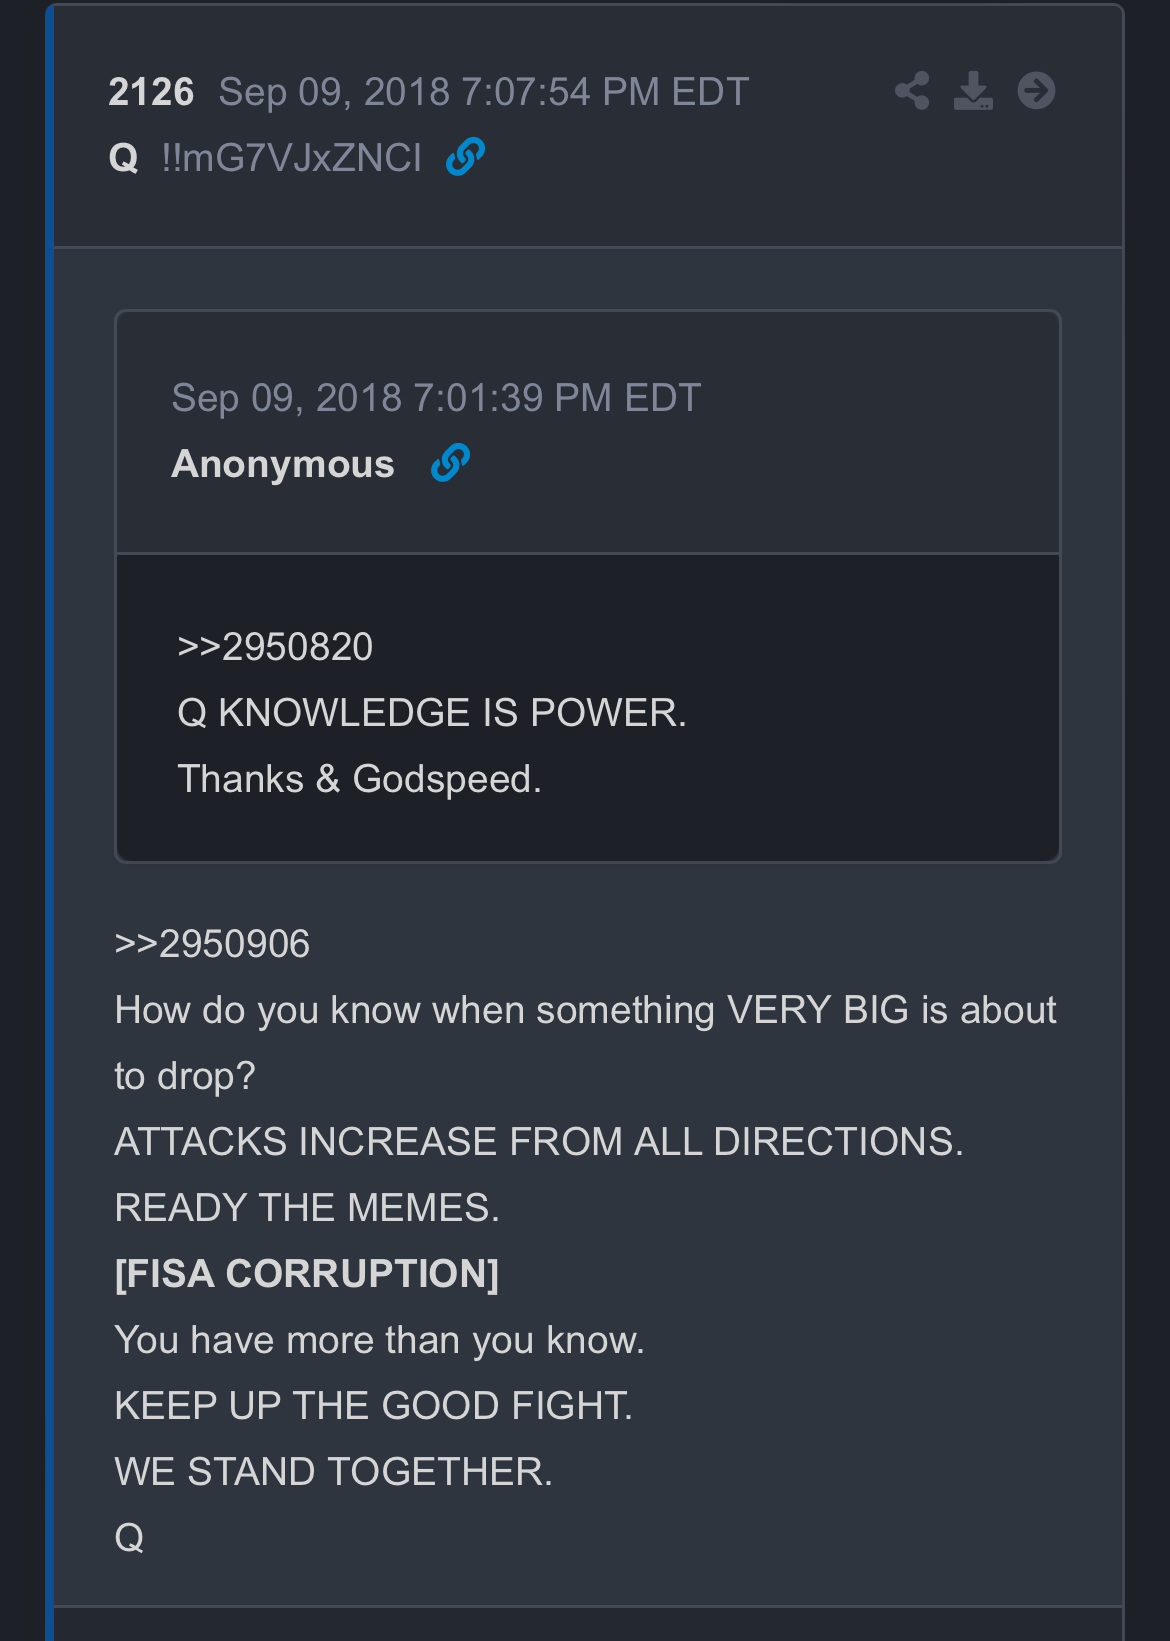The width and height of the screenshot is (1170, 1641).
Task: Click the >>2950820 reply reference
Action: pyautogui.click(x=275, y=647)
